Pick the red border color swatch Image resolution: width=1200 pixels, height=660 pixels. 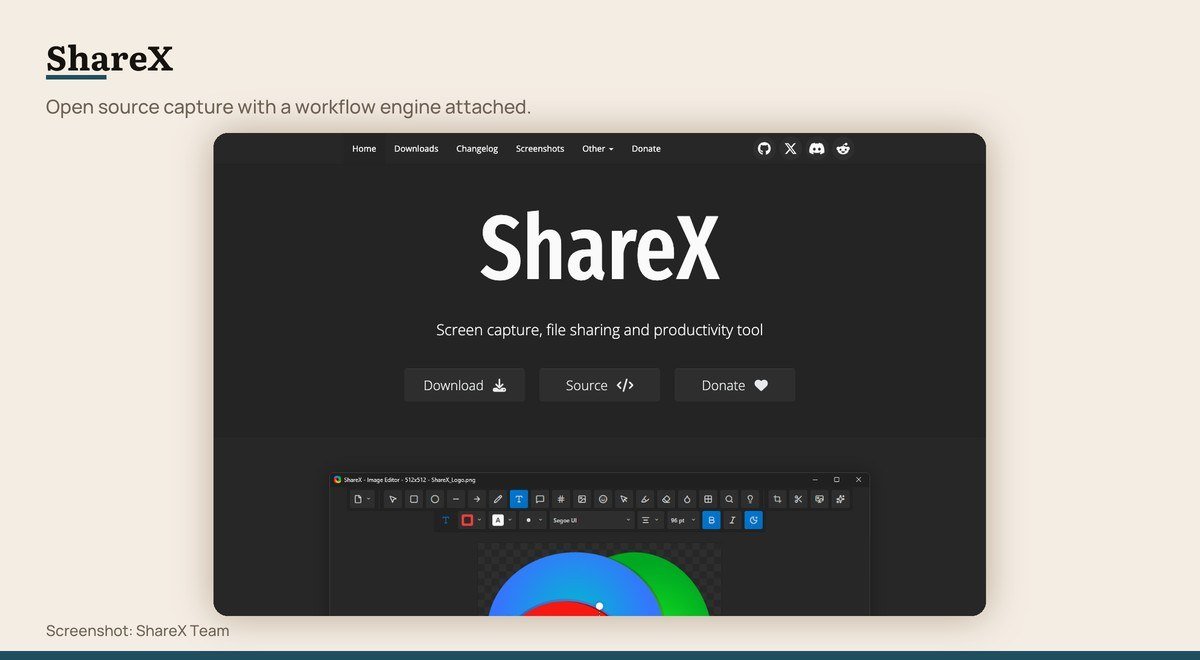tap(467, 520)
